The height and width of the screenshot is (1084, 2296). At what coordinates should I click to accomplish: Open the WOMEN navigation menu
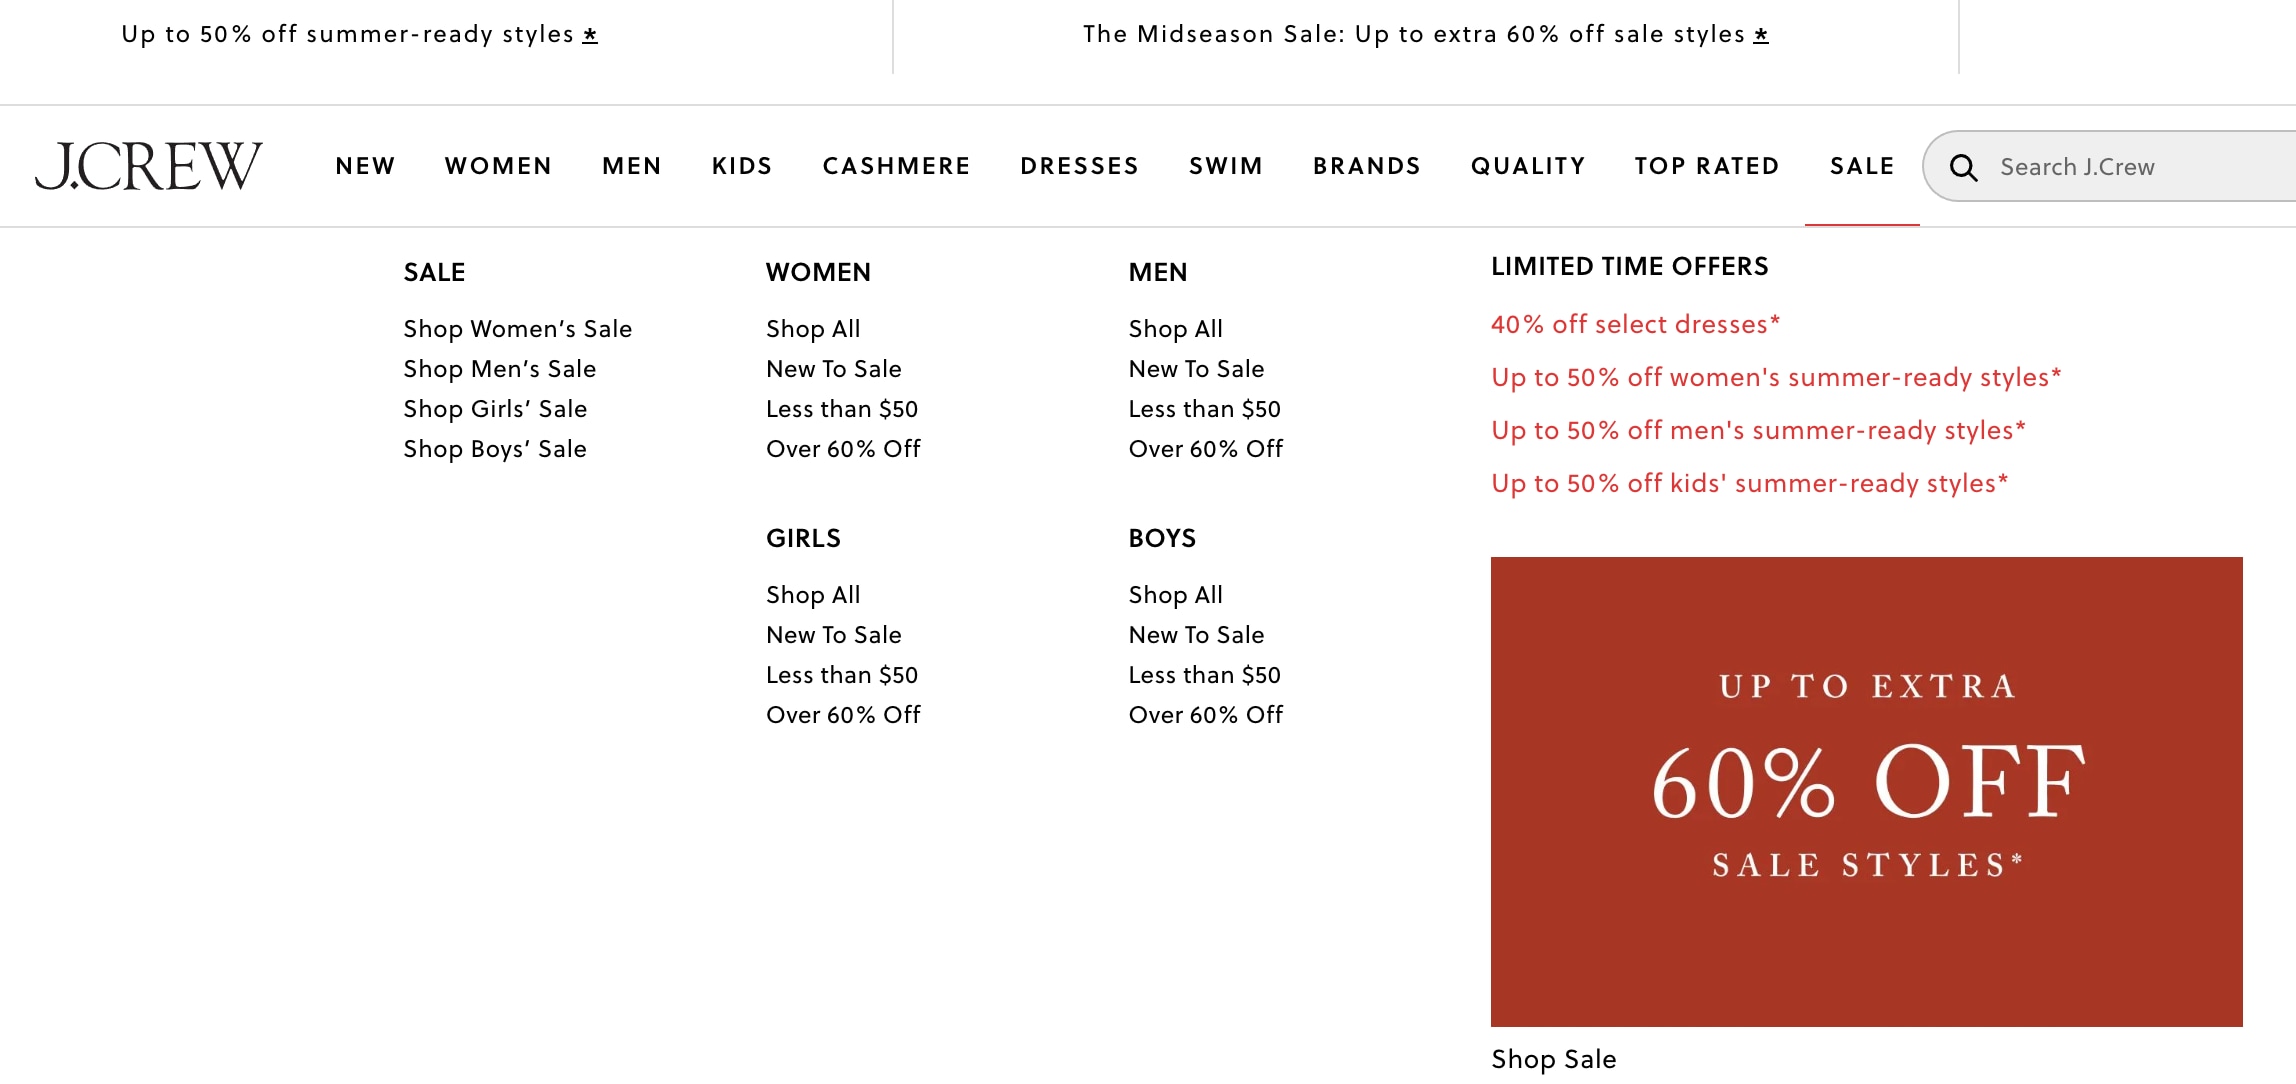[498, 166]
